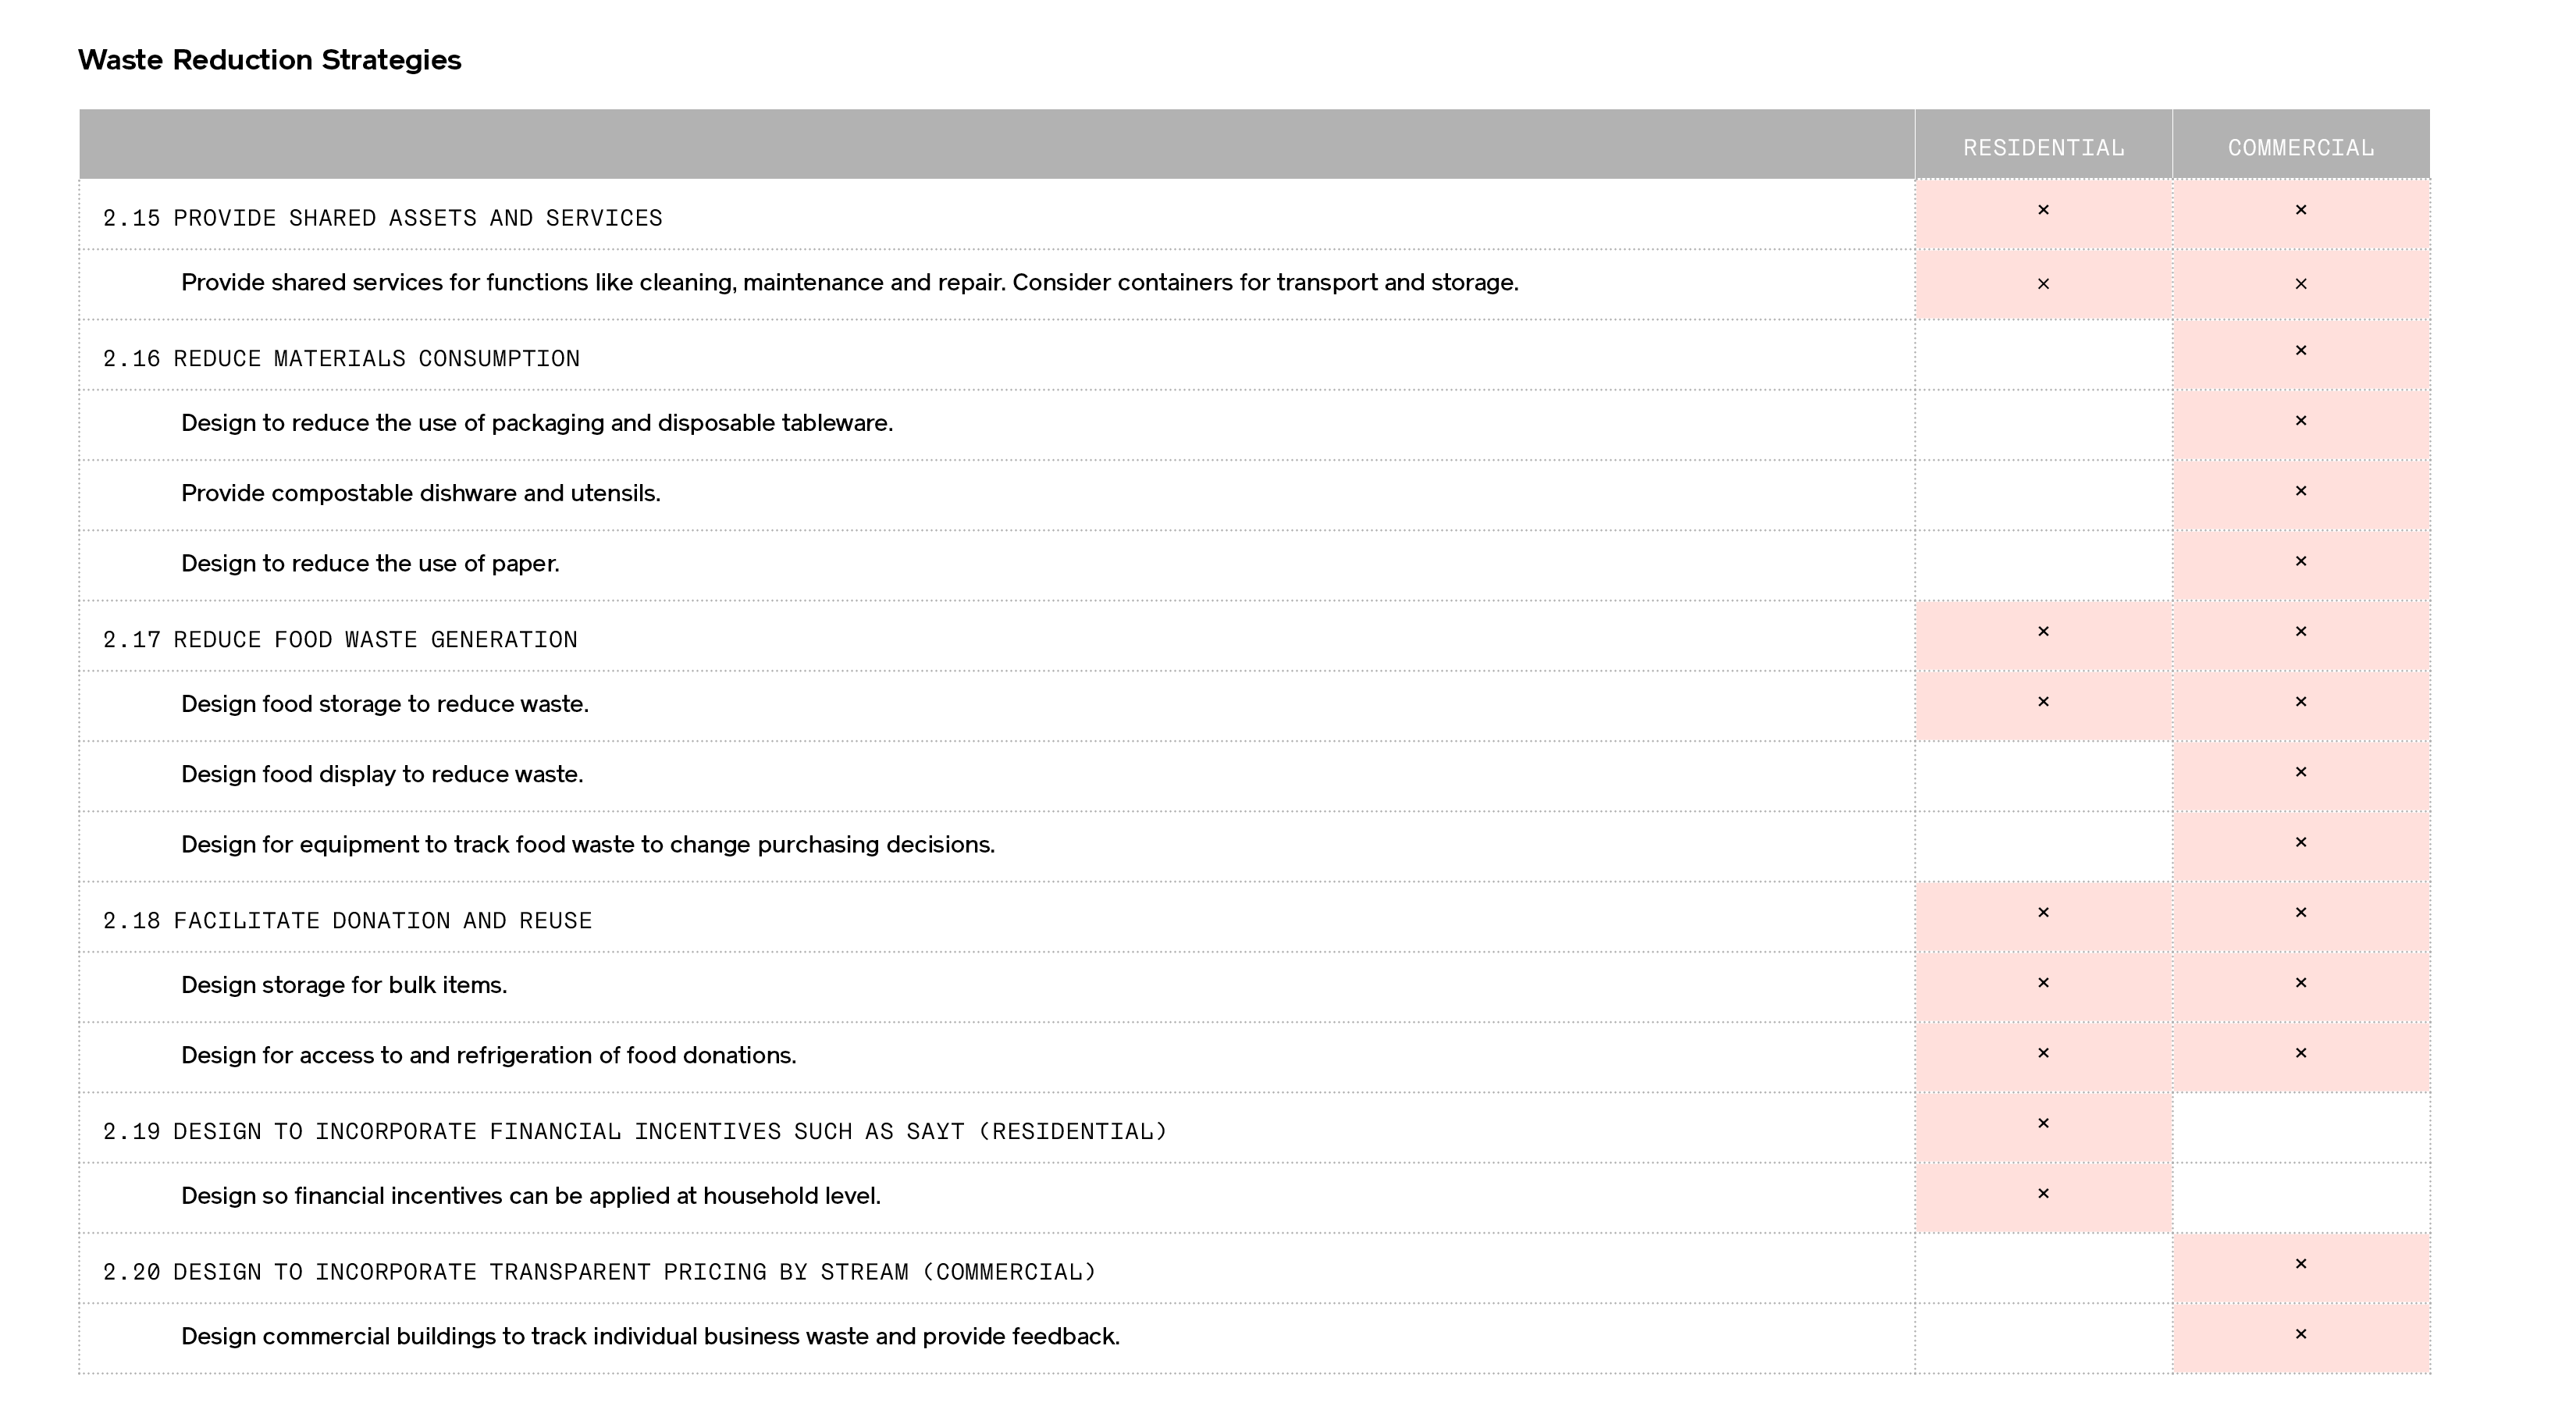Click the Commercial X for compostable dishware row
Viewport: 2576px width, 1424px height.
click(2301, 491)
